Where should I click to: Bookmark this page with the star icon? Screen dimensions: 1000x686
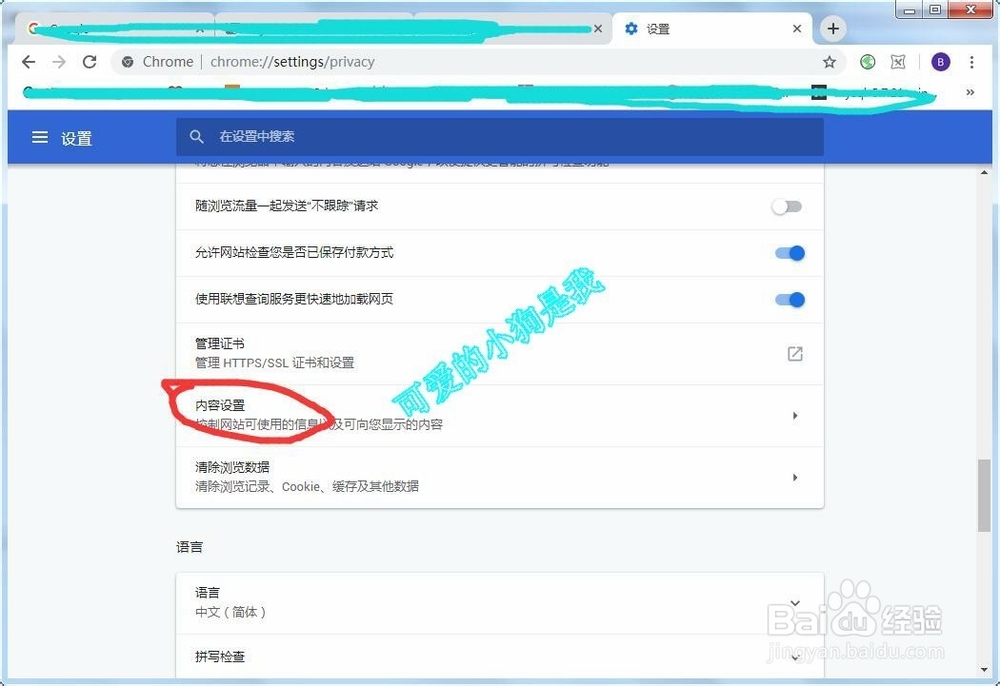[x=829, y=62]
